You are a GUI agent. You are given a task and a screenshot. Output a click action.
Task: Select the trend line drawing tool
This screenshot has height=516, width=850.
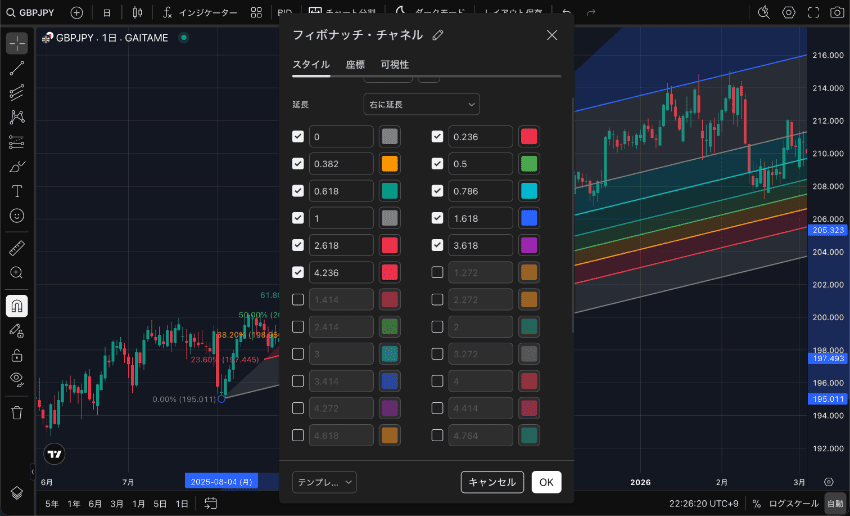(17, 68)
